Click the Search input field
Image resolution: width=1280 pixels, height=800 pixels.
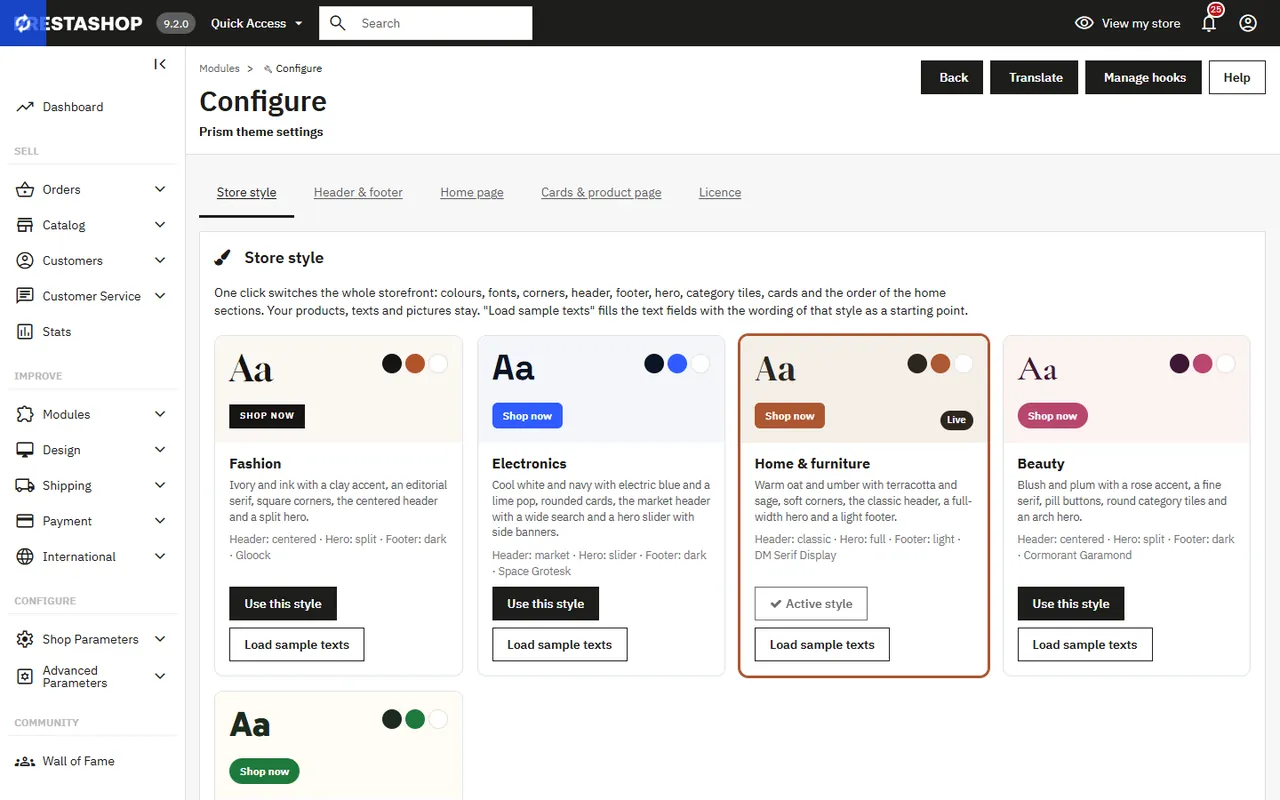426,23
